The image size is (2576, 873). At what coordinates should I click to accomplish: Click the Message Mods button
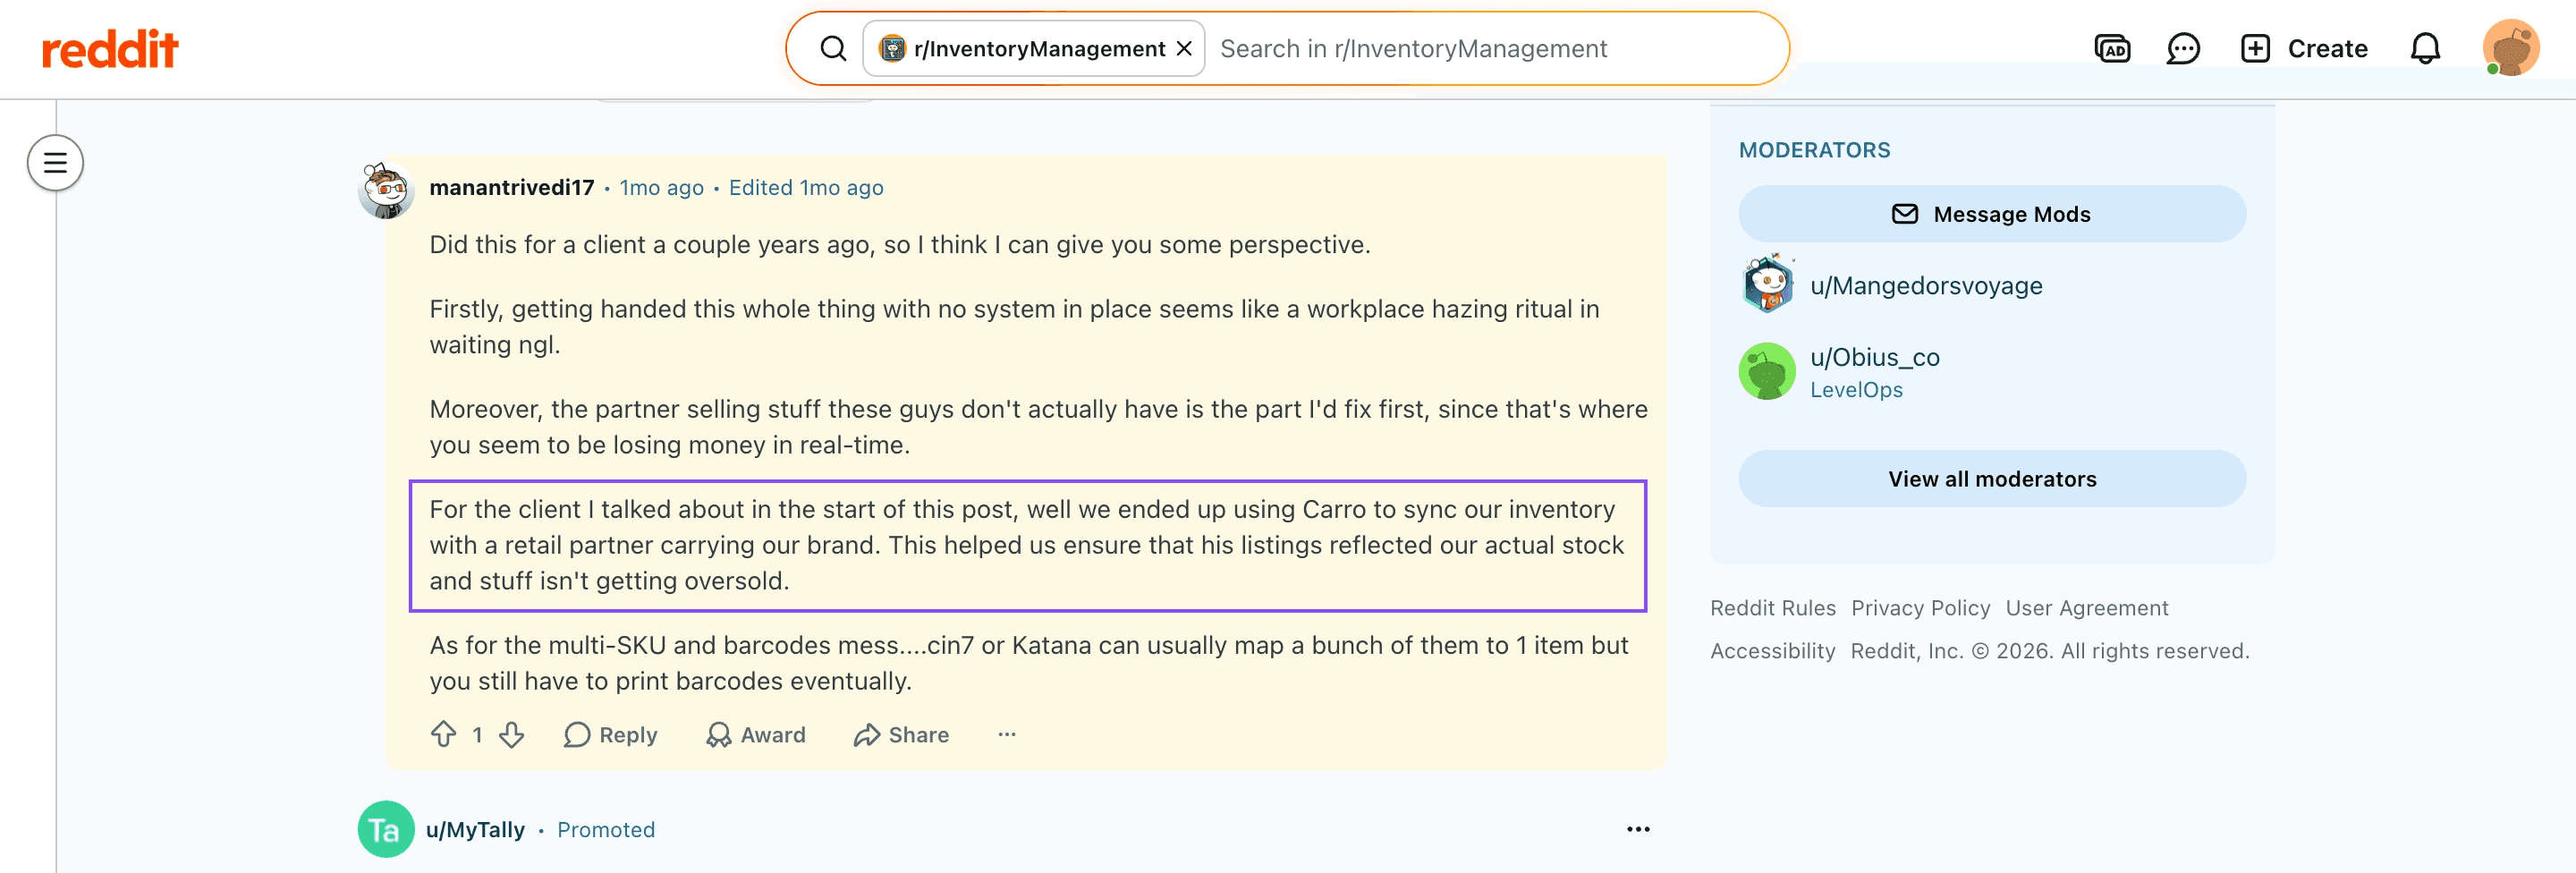coord(1992,214)
